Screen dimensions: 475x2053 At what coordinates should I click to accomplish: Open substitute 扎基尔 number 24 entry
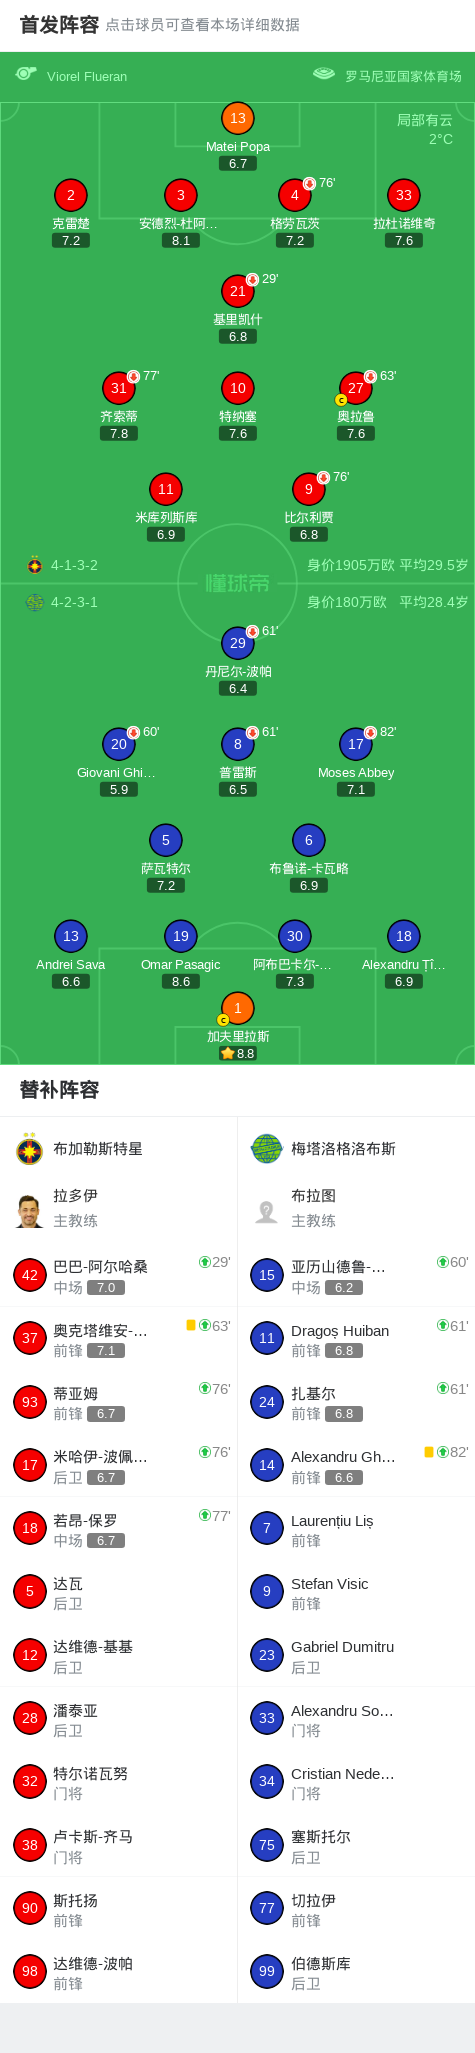coord(356,1402)
